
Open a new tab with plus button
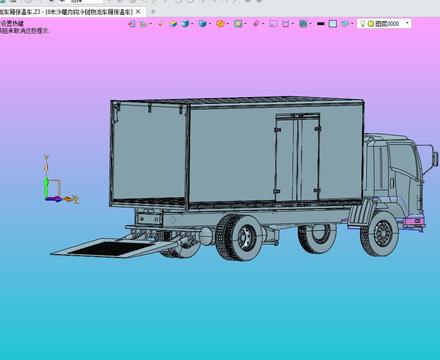coord(153,12)
